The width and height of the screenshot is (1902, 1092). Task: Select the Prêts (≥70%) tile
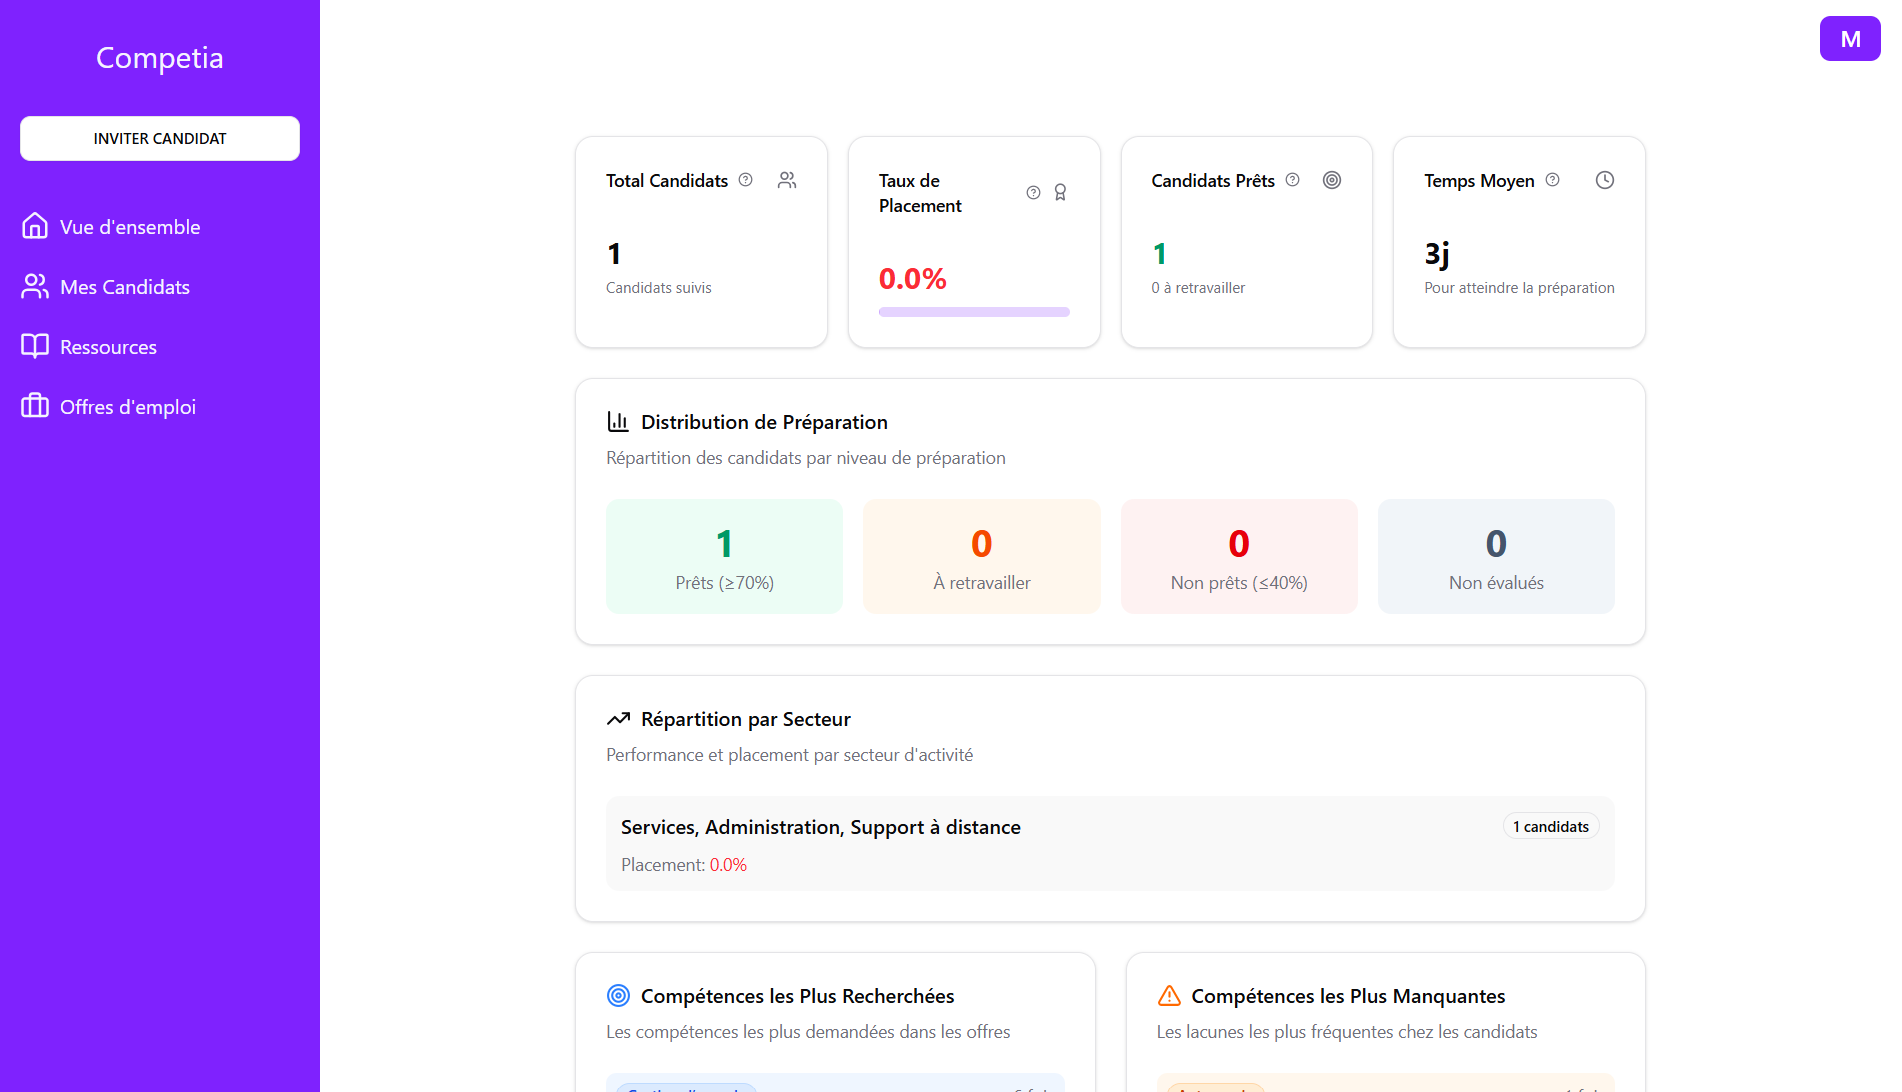[724, 556]
